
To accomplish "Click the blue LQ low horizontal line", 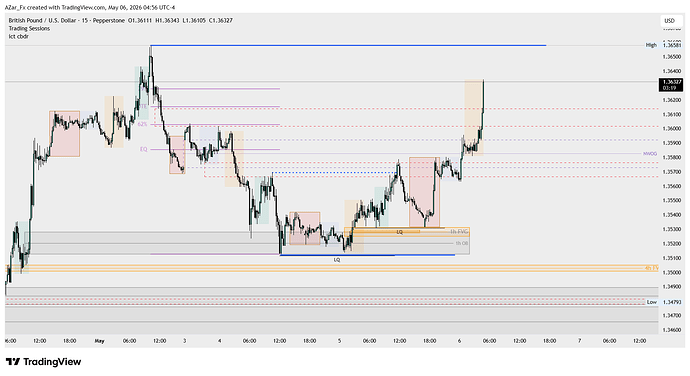I will click(367, 255).
